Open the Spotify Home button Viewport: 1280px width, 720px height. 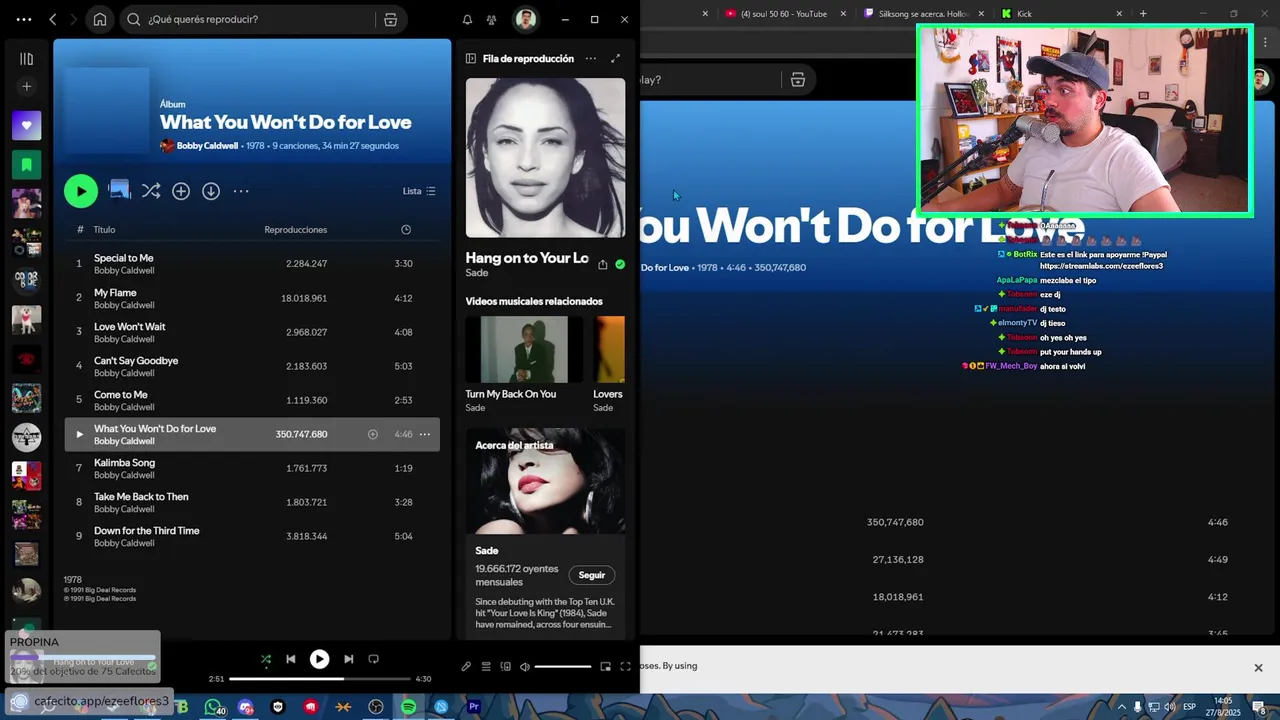(x=100, y=19)
